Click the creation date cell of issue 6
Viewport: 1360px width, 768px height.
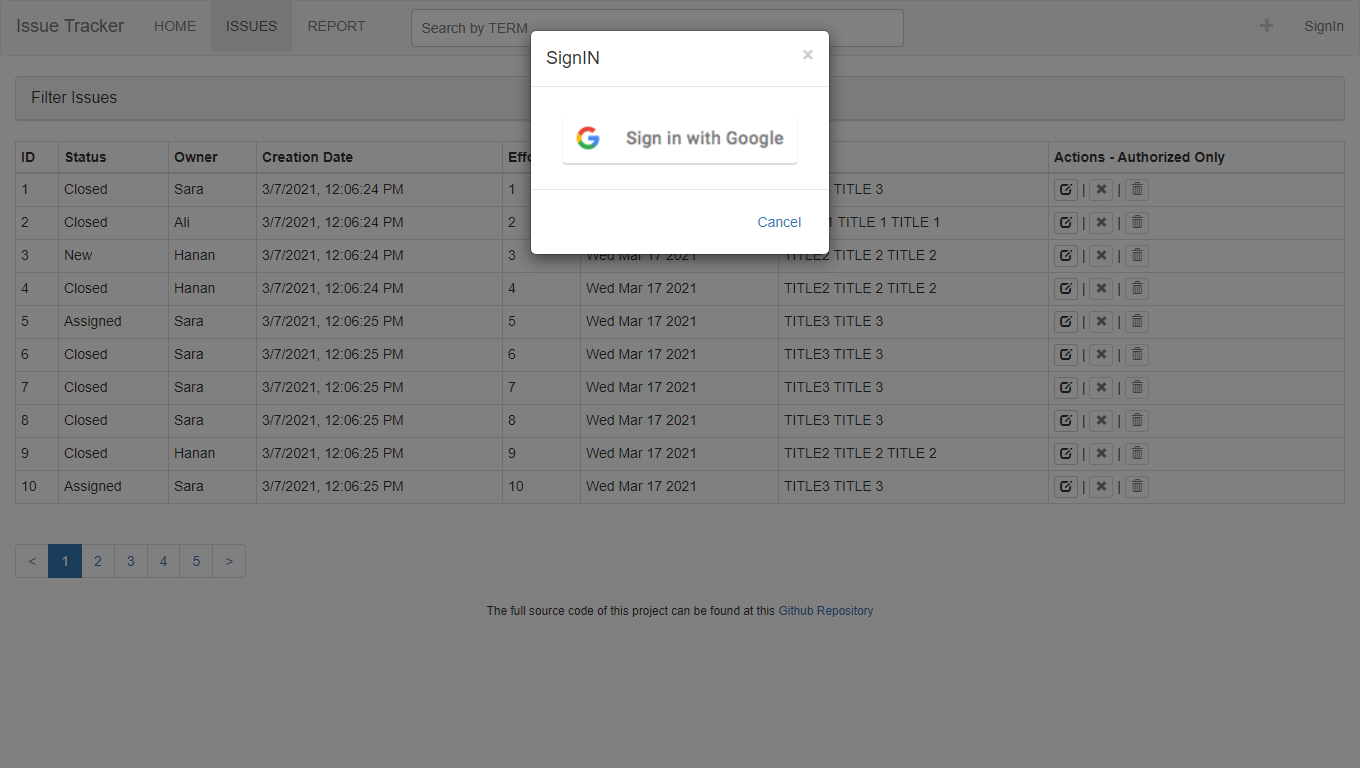[379, 354]
